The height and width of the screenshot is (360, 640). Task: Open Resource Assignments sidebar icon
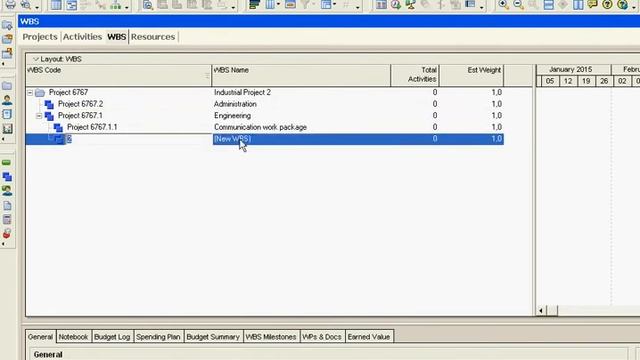[x=7, y=191]
